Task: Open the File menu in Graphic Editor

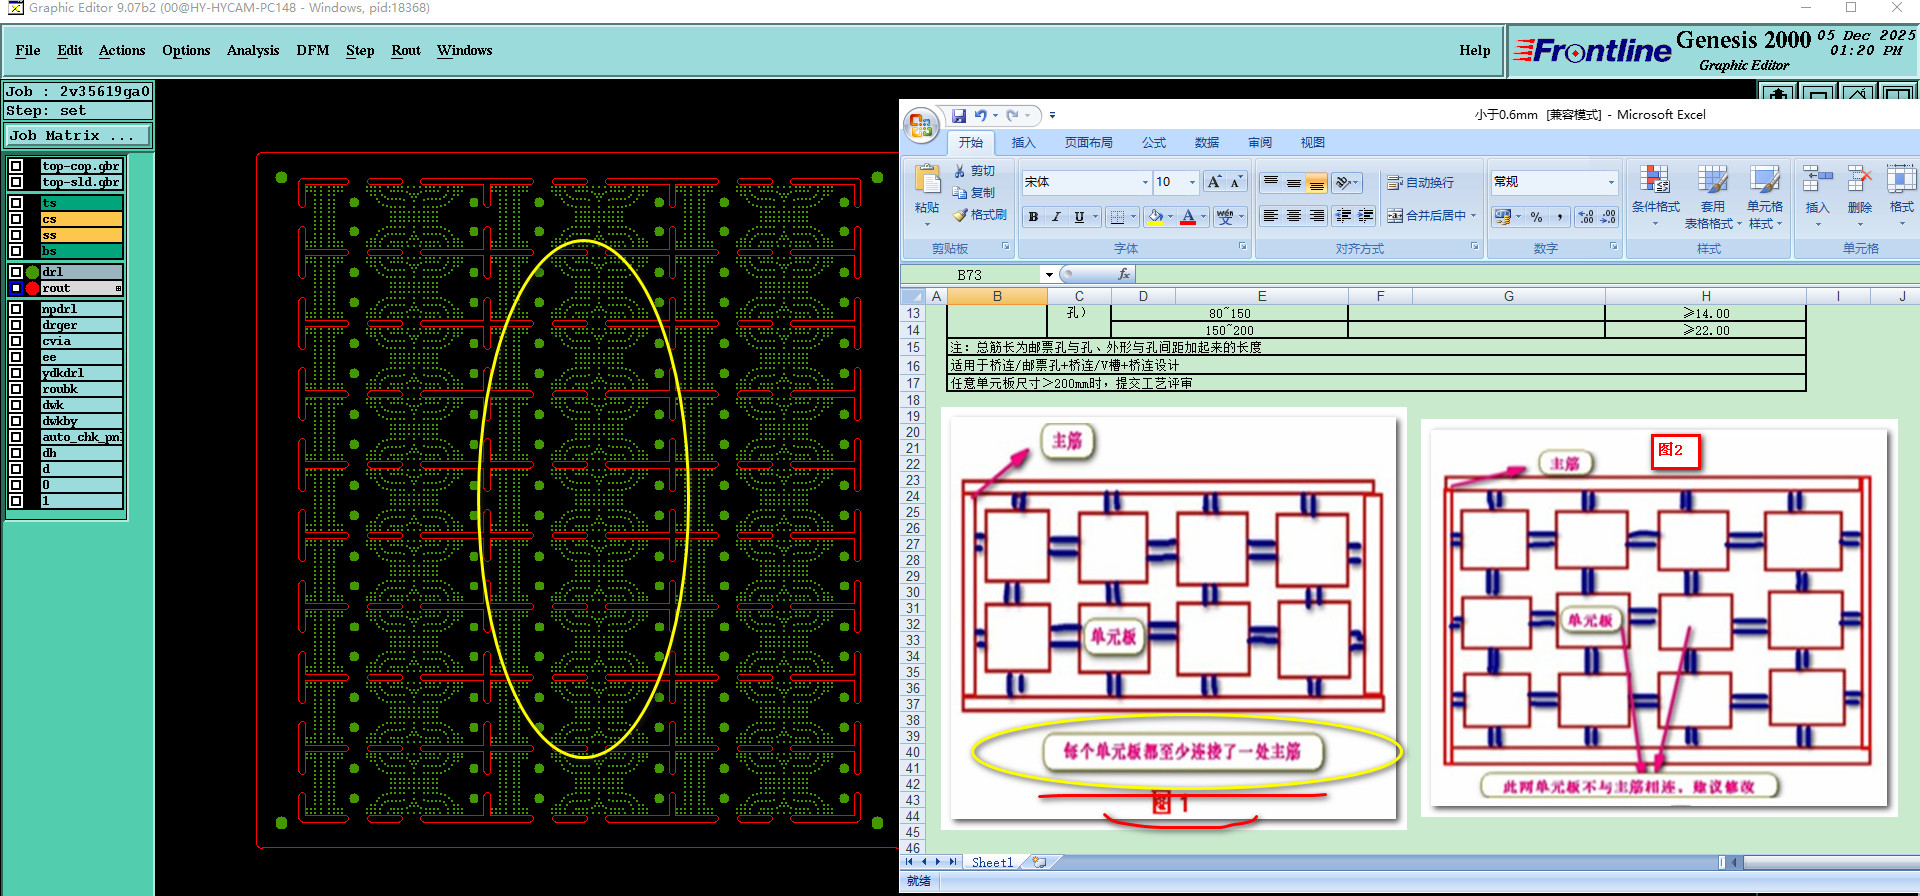Action: pos(28,50)
